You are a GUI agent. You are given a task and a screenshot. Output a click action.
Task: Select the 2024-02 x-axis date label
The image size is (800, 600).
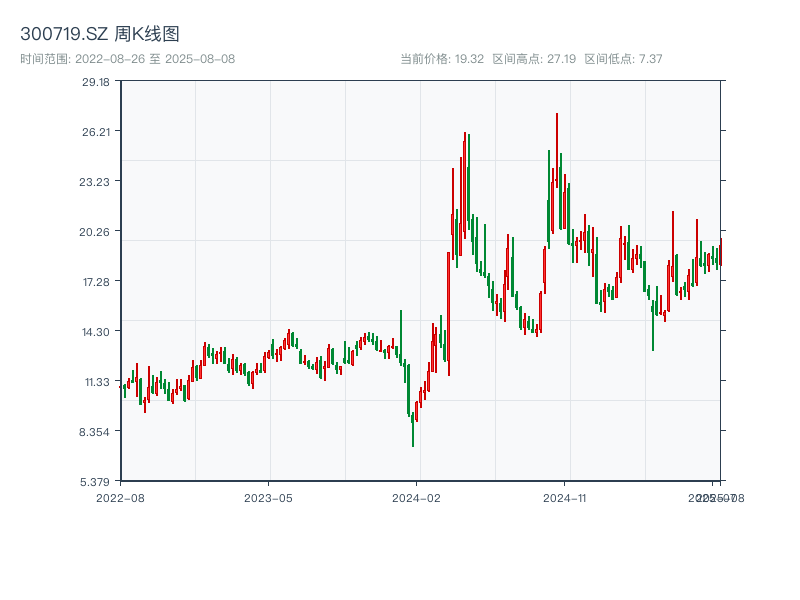[417, 497]
